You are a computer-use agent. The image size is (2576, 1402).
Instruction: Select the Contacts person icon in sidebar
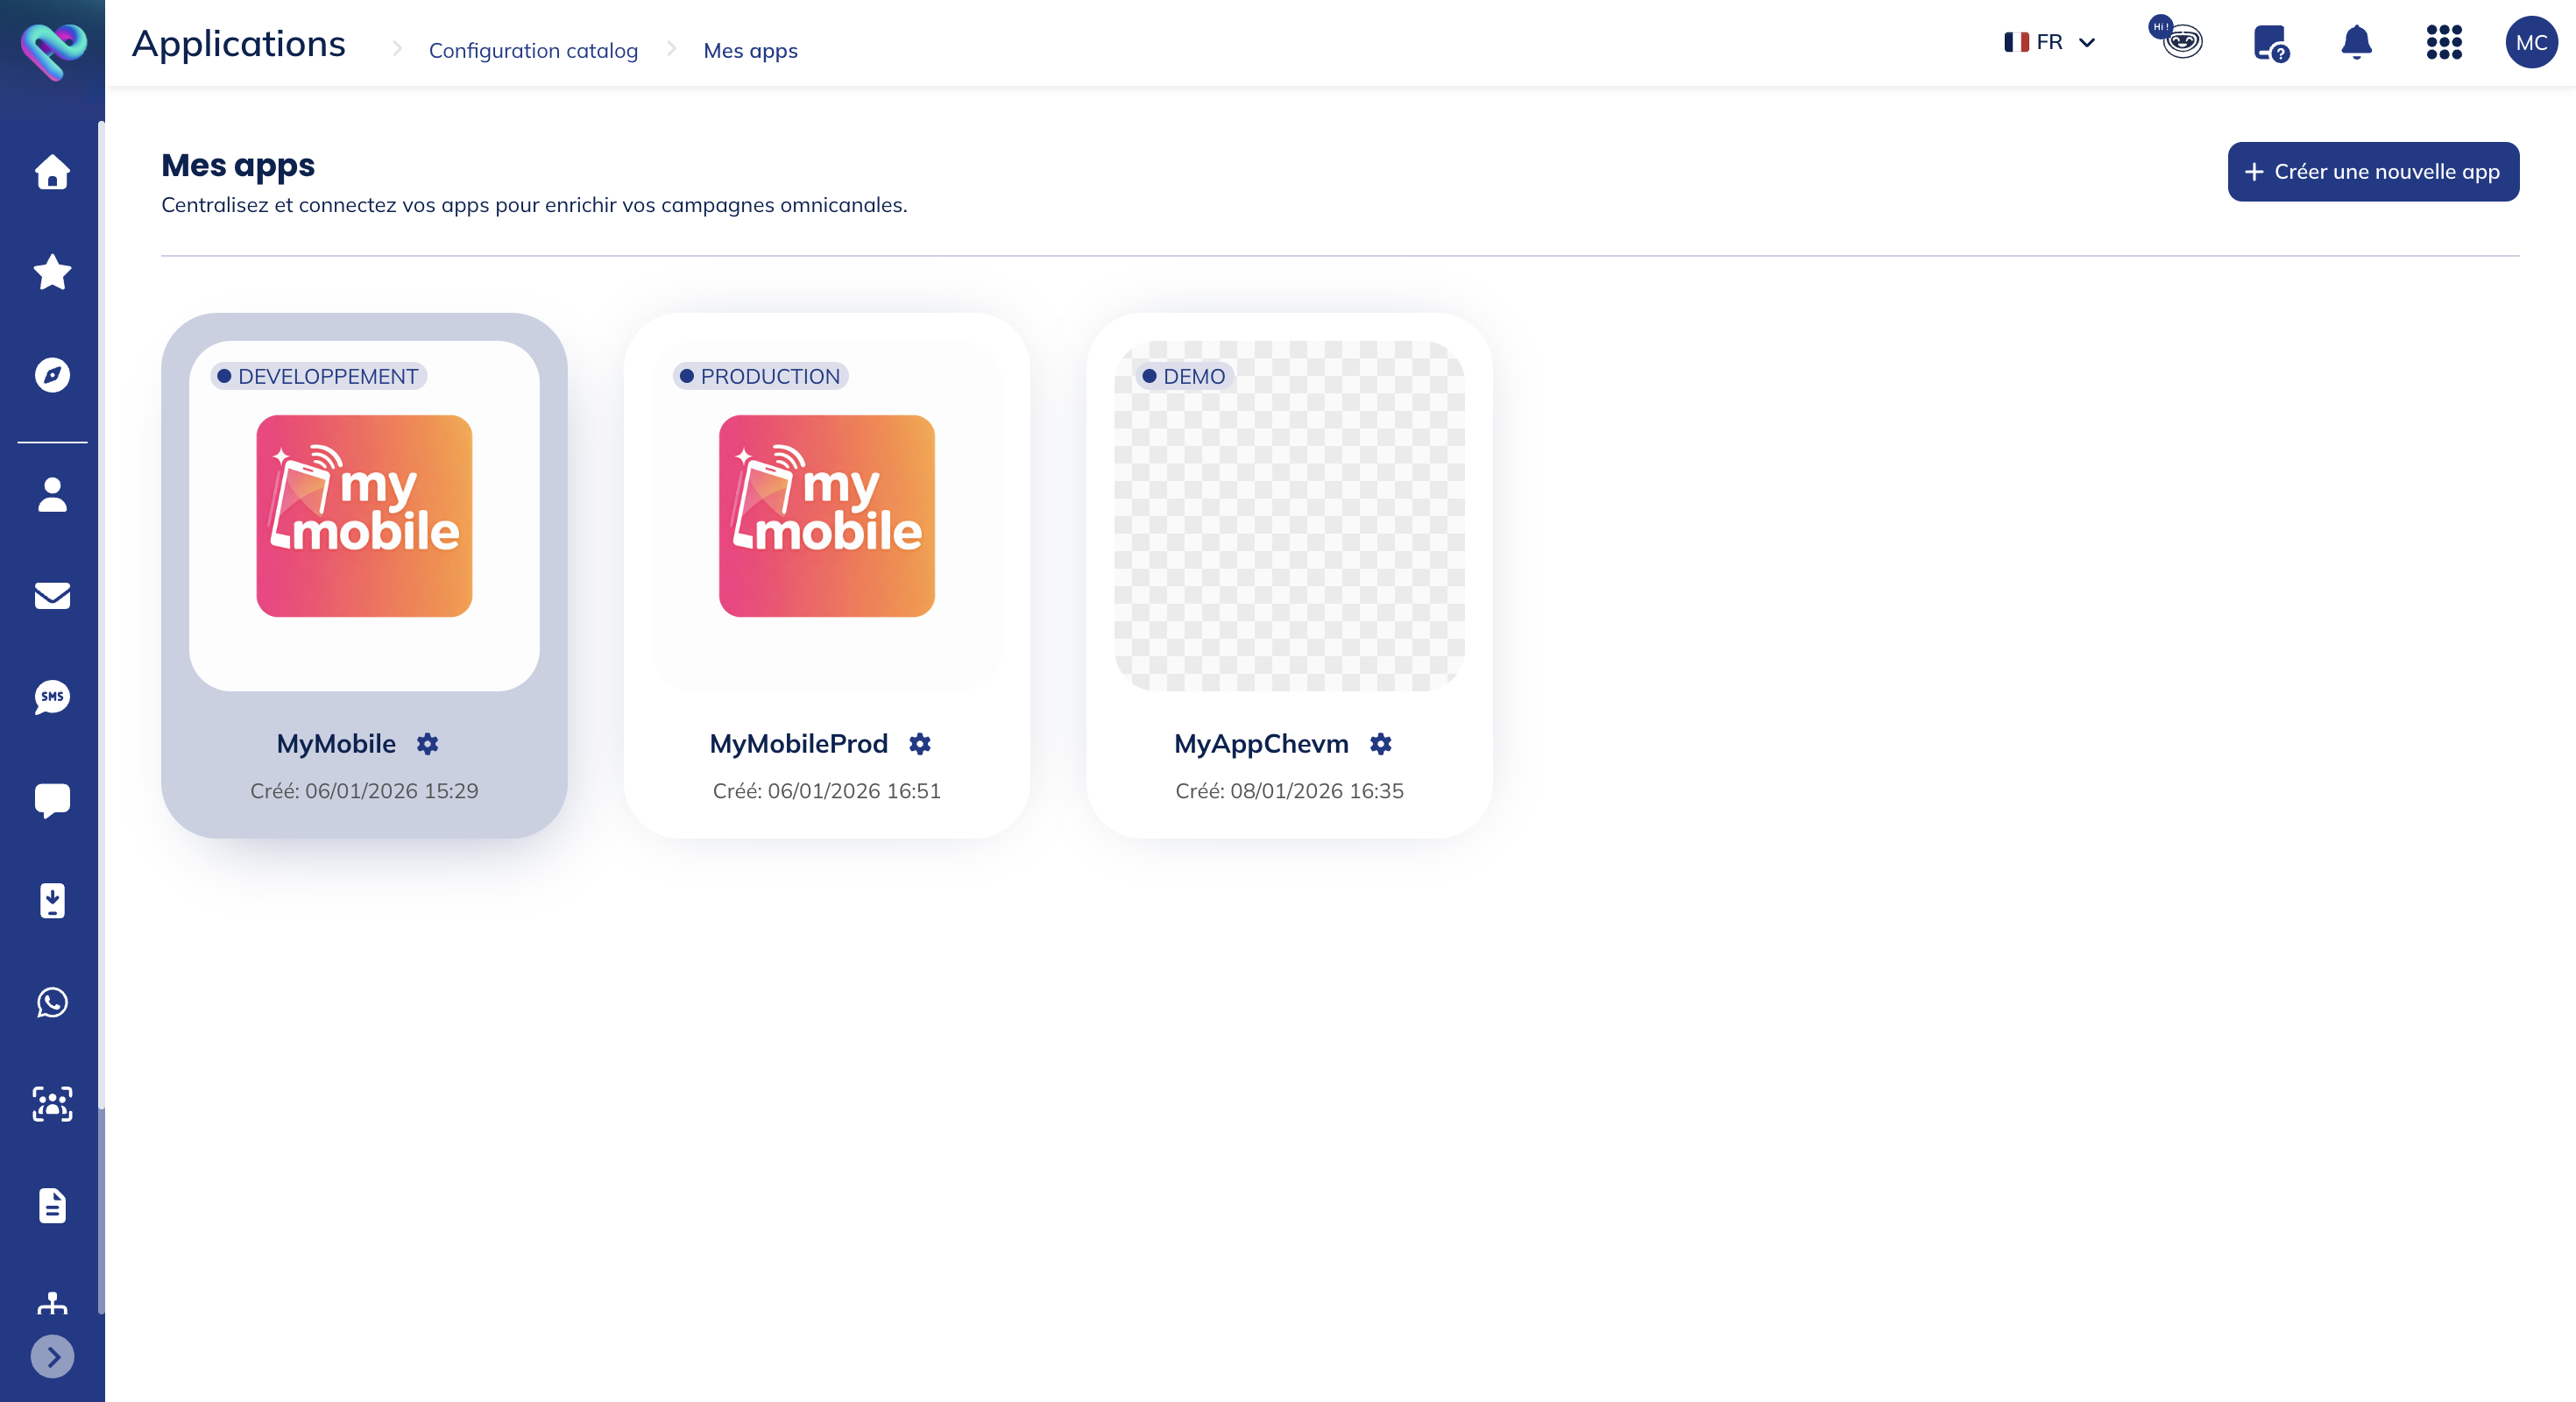51,495
